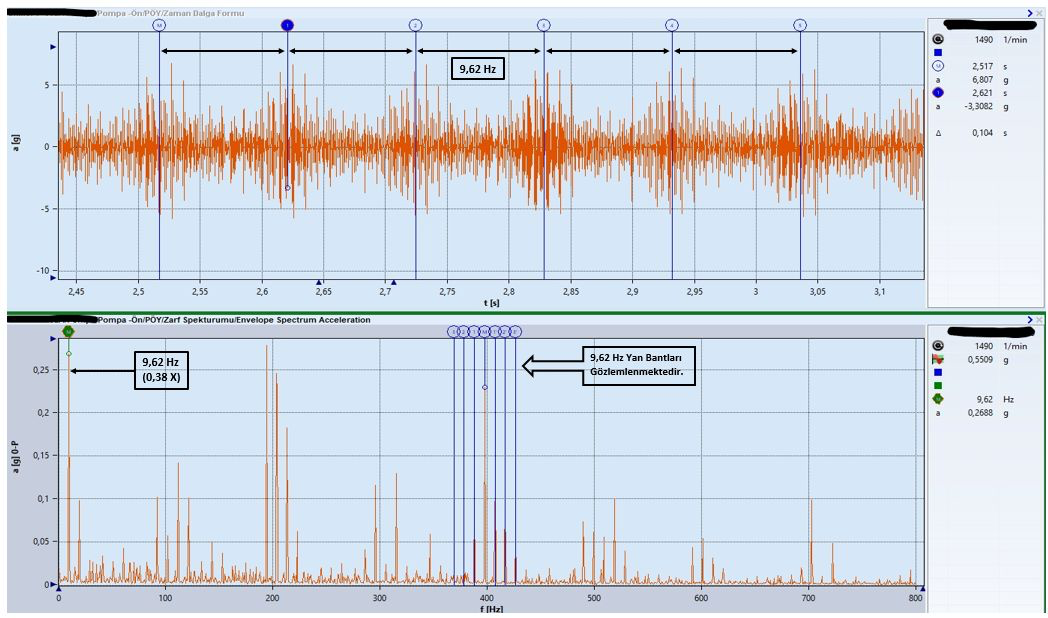Click the frequency axis end marker near 800 Hz
The height and width of the screenshot is (618, 1048).
[x=923, y=589]
